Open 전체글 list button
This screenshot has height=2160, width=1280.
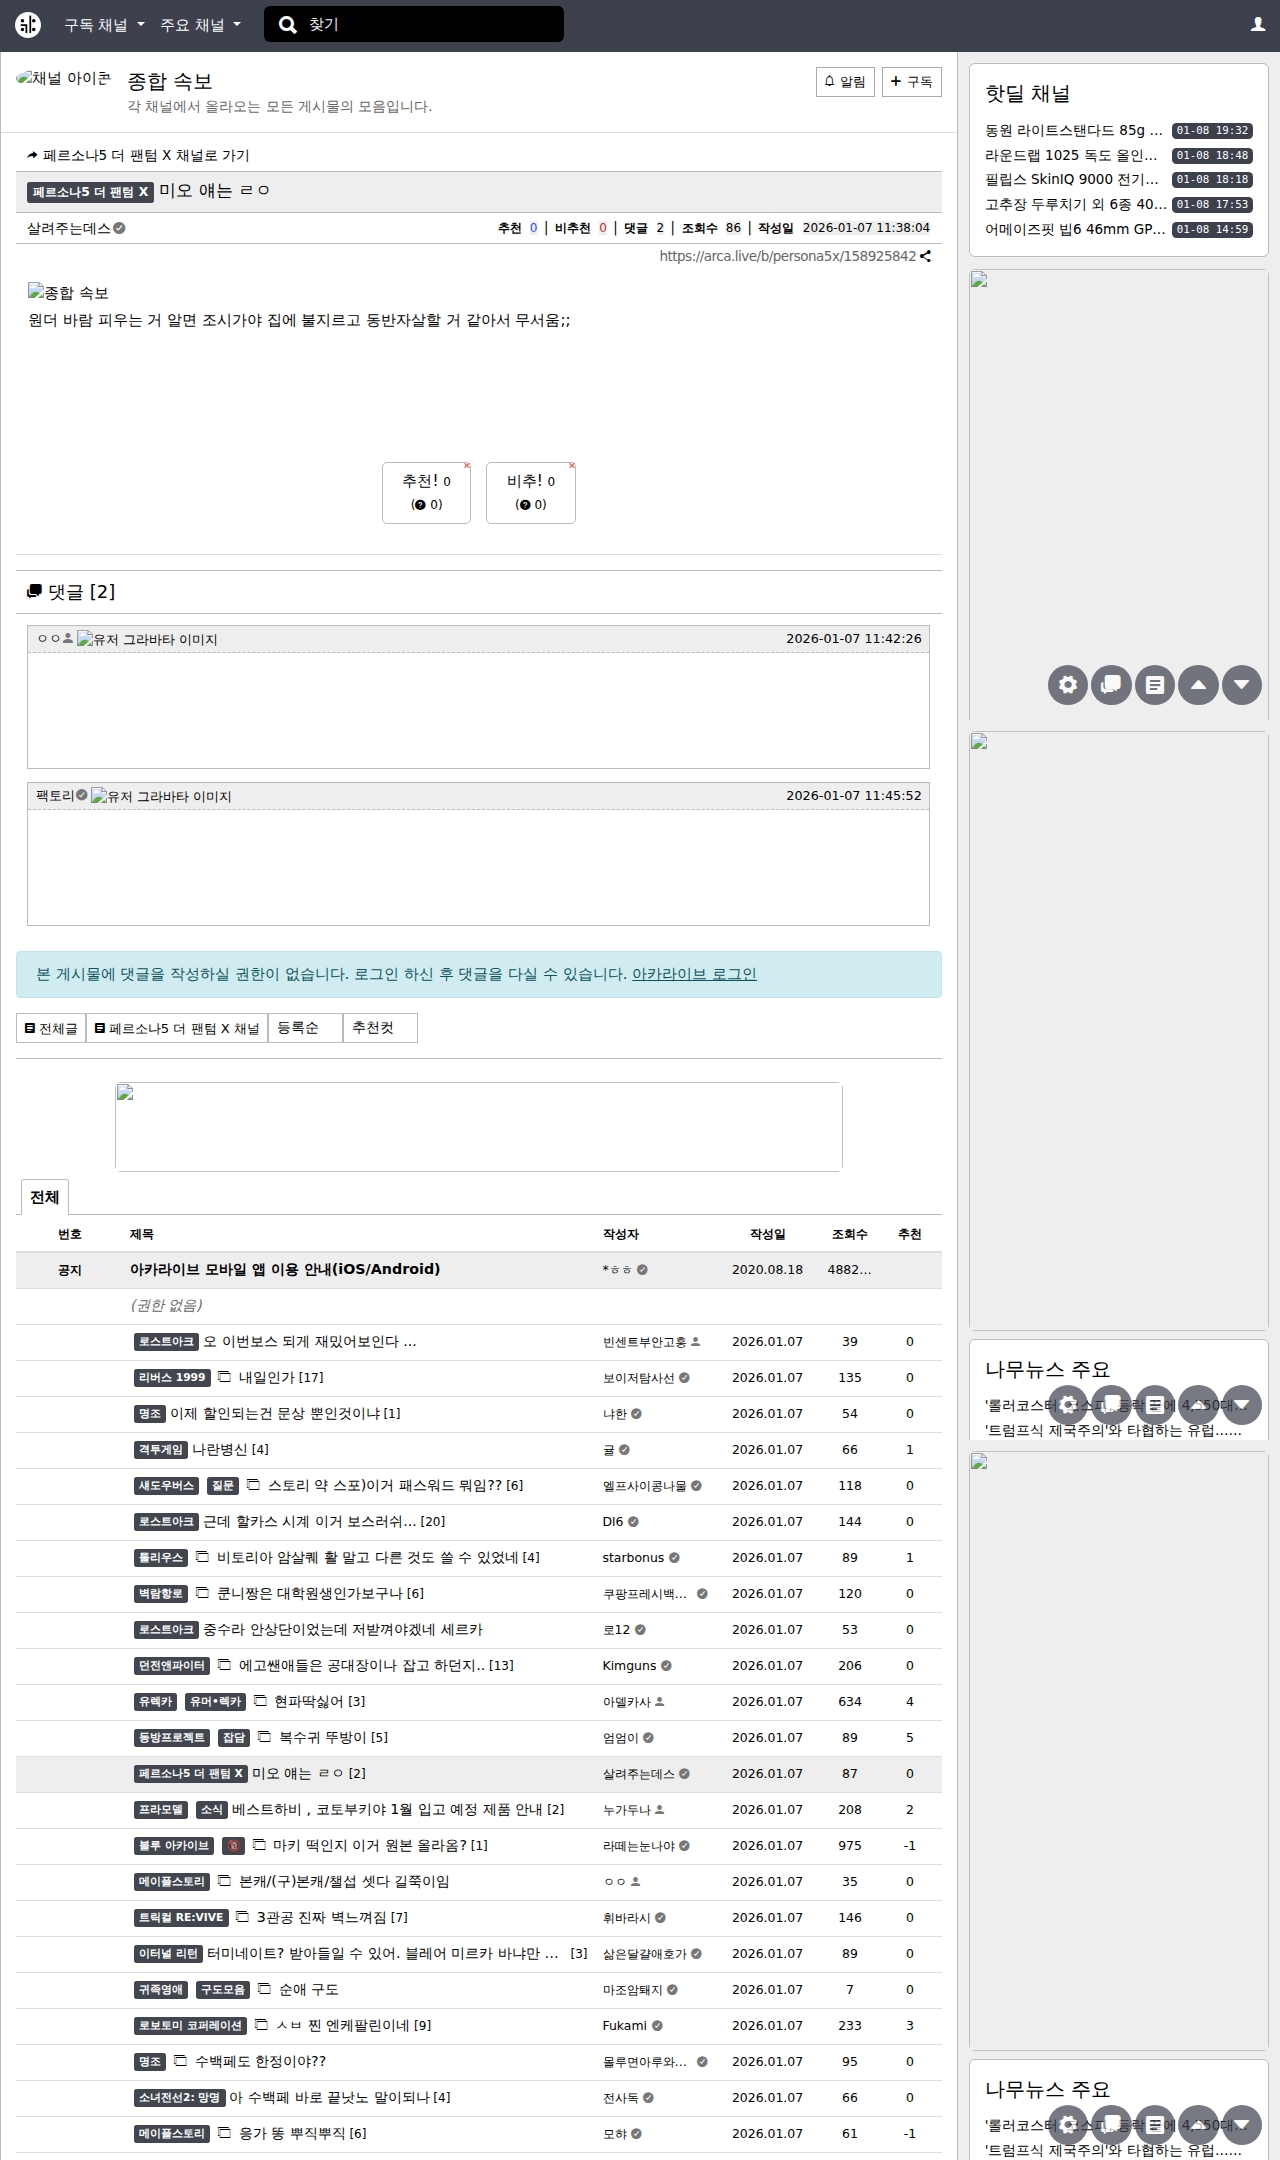click(51, 1028)
